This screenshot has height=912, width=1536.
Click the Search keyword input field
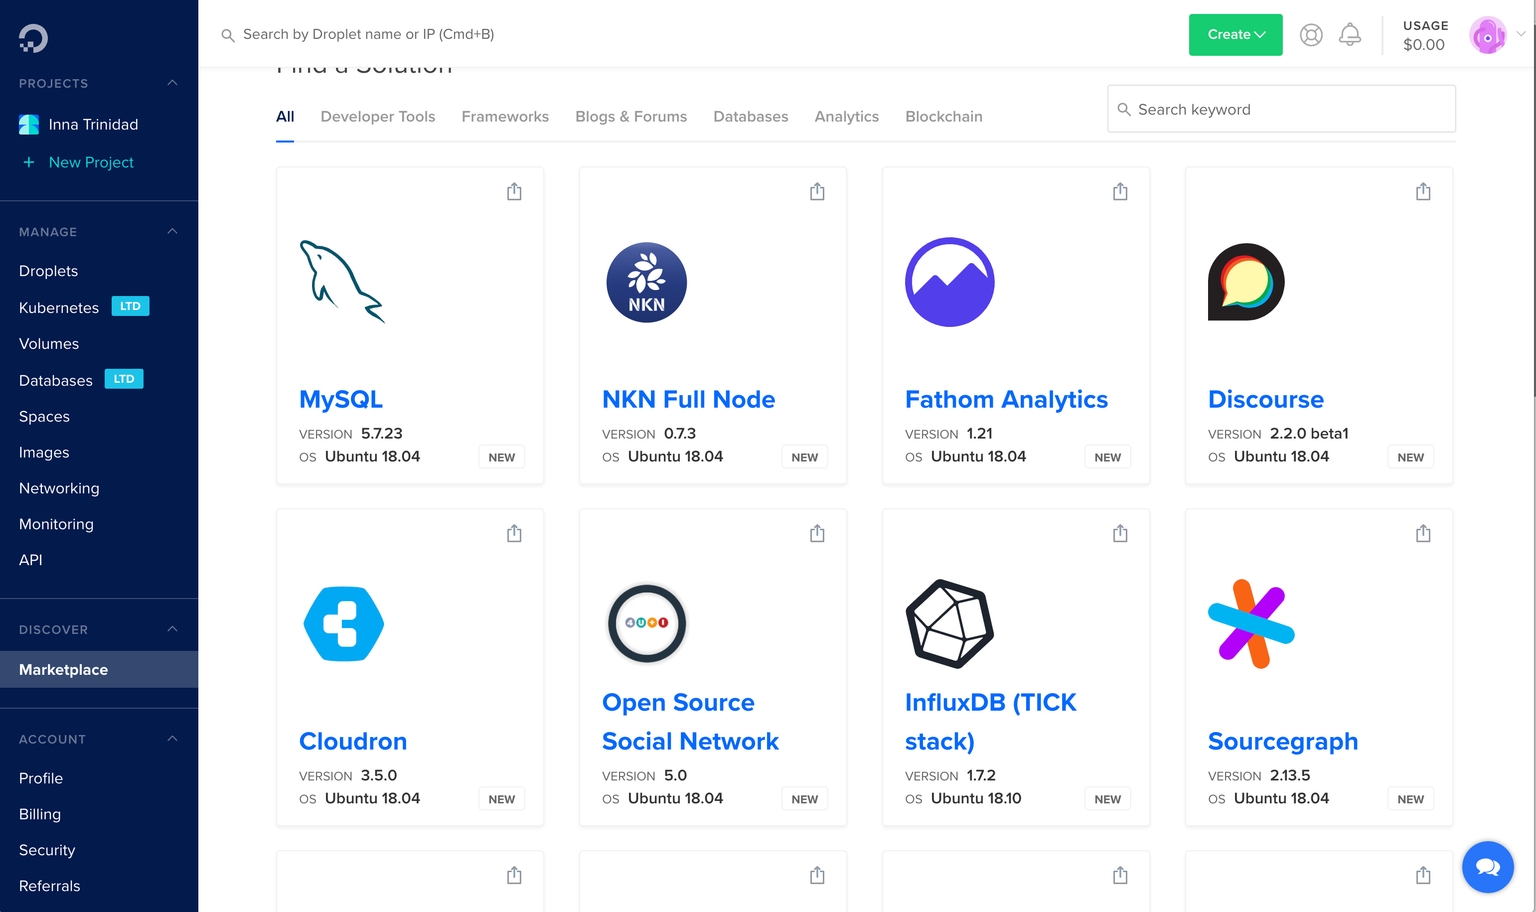click(1281, 109)
